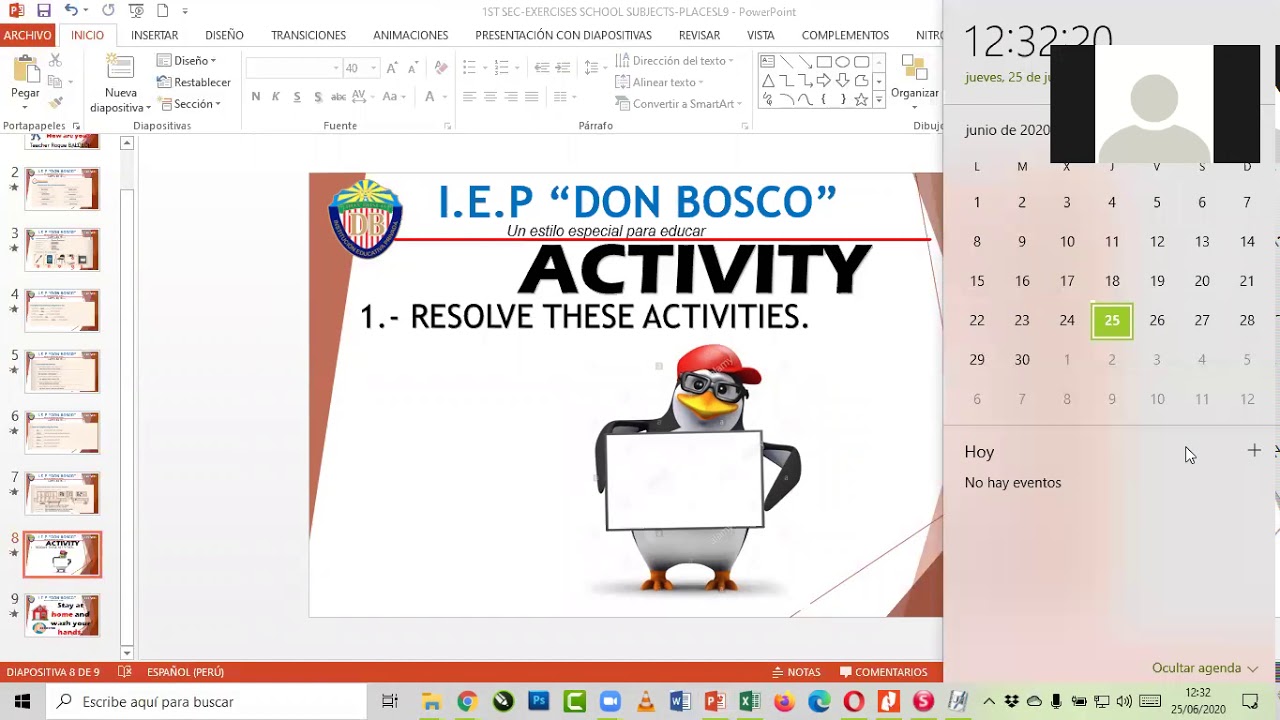Open the Sección dropdown
The image size is (1280, 720).
click(189, 104)
